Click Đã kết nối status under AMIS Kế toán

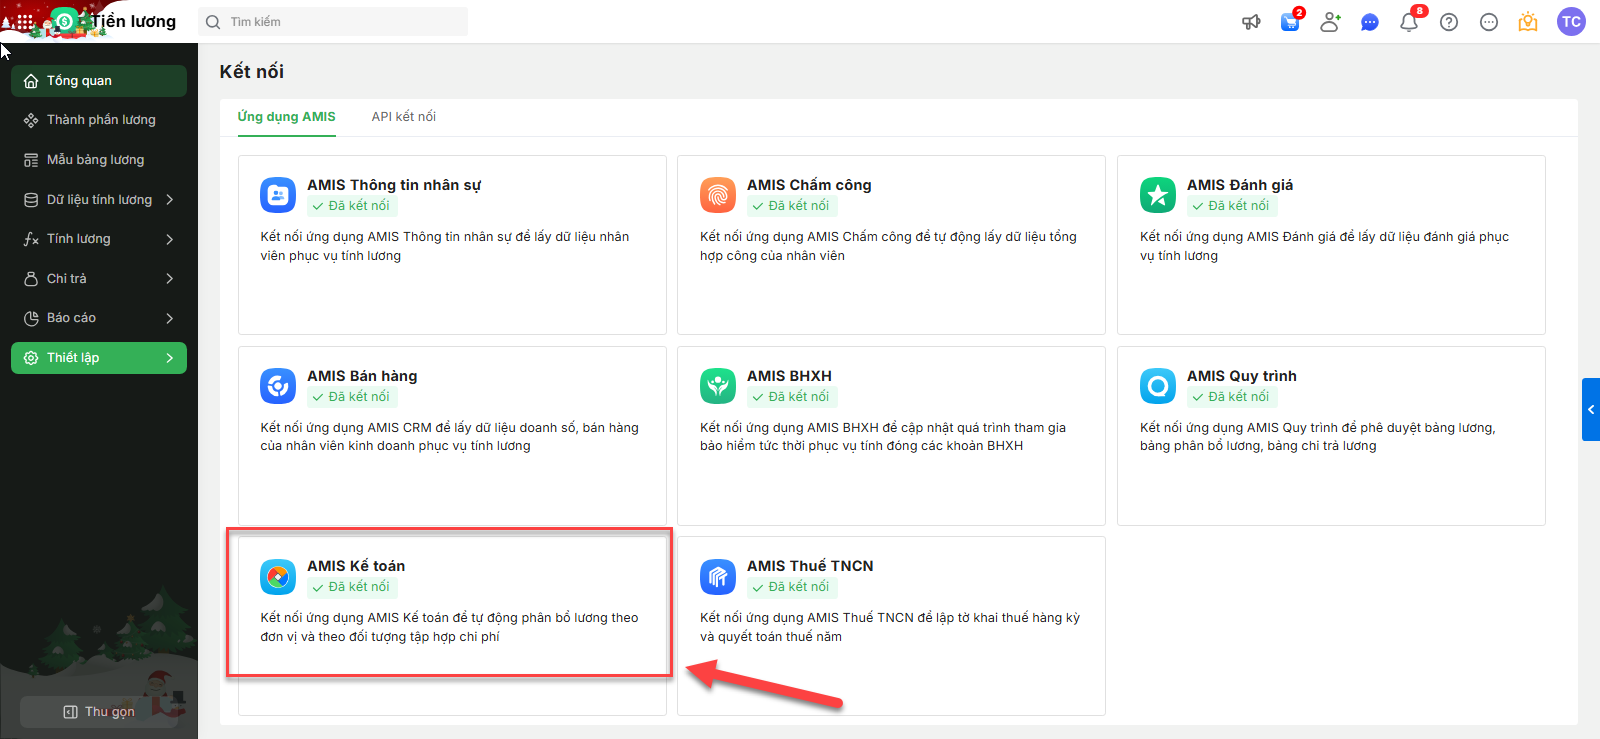[x=351, y=587]
